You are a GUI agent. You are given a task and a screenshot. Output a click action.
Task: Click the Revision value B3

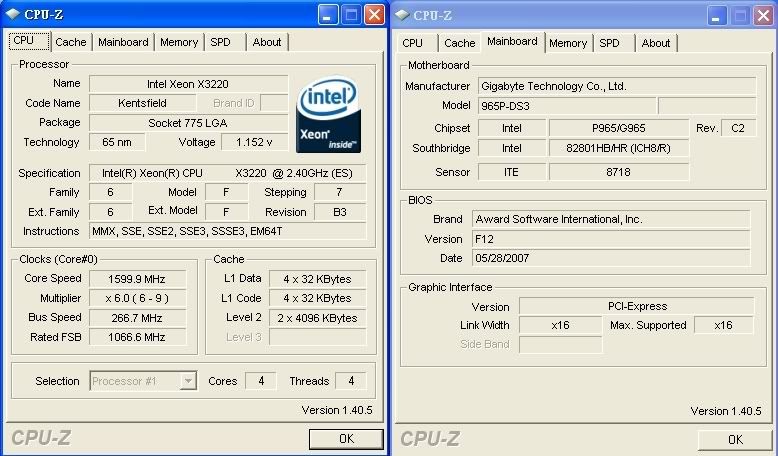coord(340,212)
